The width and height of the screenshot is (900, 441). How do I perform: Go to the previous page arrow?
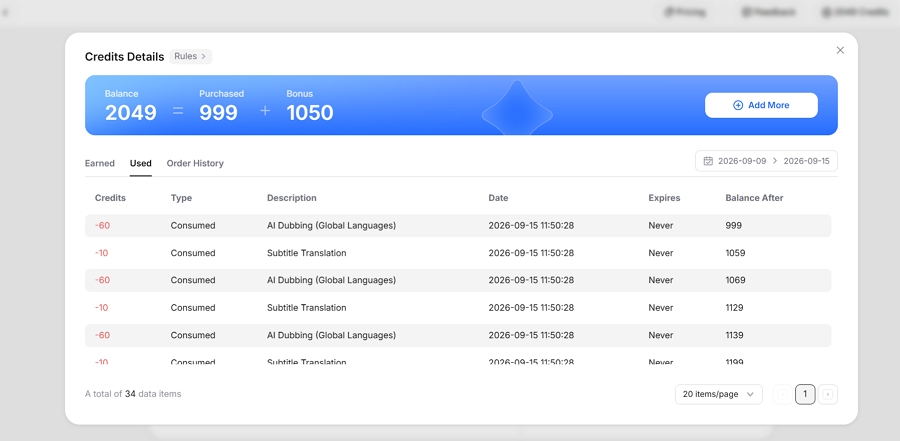782,394
